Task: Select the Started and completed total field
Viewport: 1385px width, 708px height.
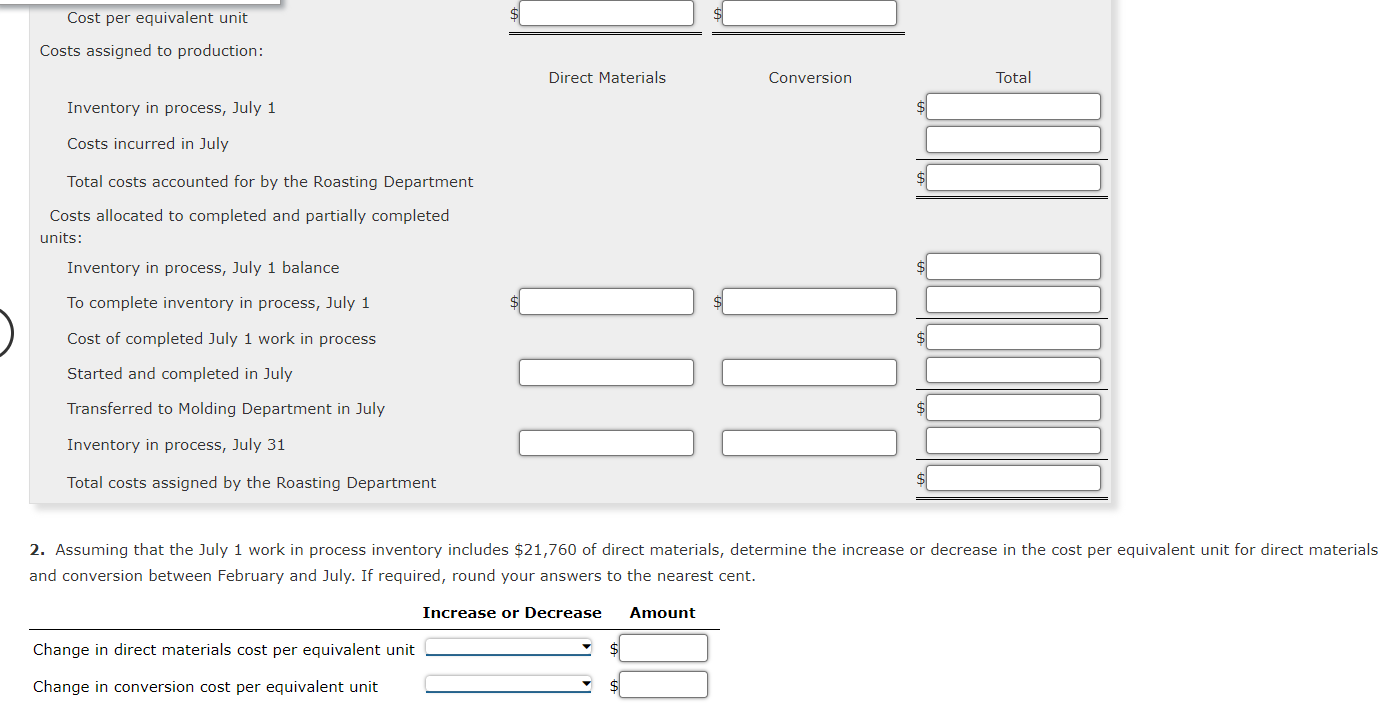Action: coord(1013,370)
